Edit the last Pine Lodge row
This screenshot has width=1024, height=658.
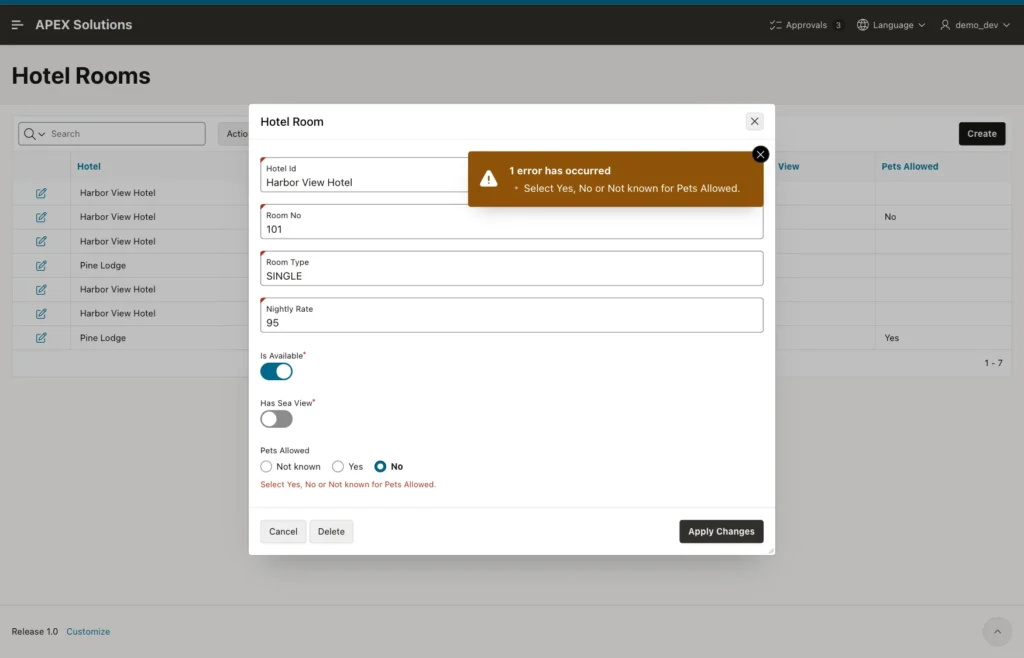pos(41,338)
